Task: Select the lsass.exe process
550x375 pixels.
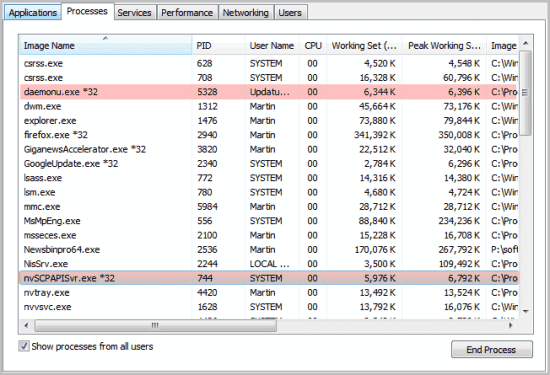Action: (269, 178)
